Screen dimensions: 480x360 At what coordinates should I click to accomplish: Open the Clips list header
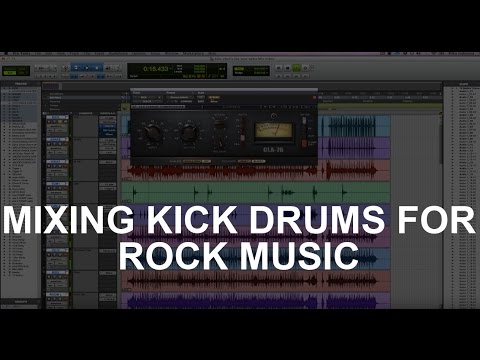(x=463, y=84)
